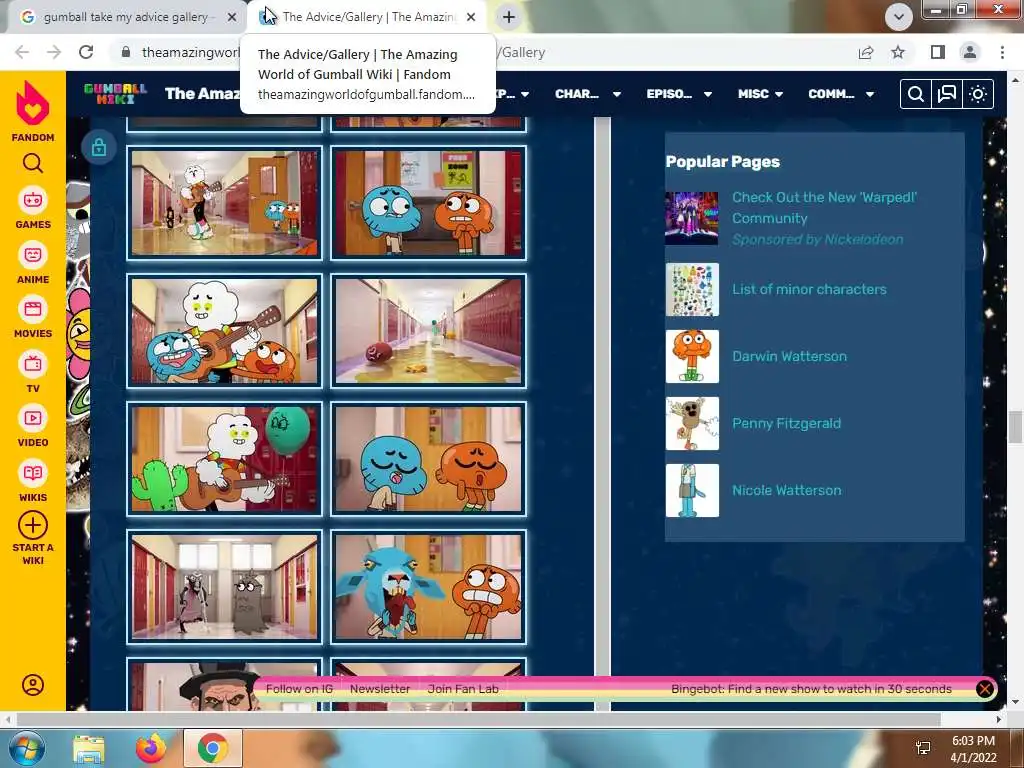The height and width of the screenshot is (768, 1024).
Task: Open gallery image with green balloon and cactus
Action: point(225,458)
